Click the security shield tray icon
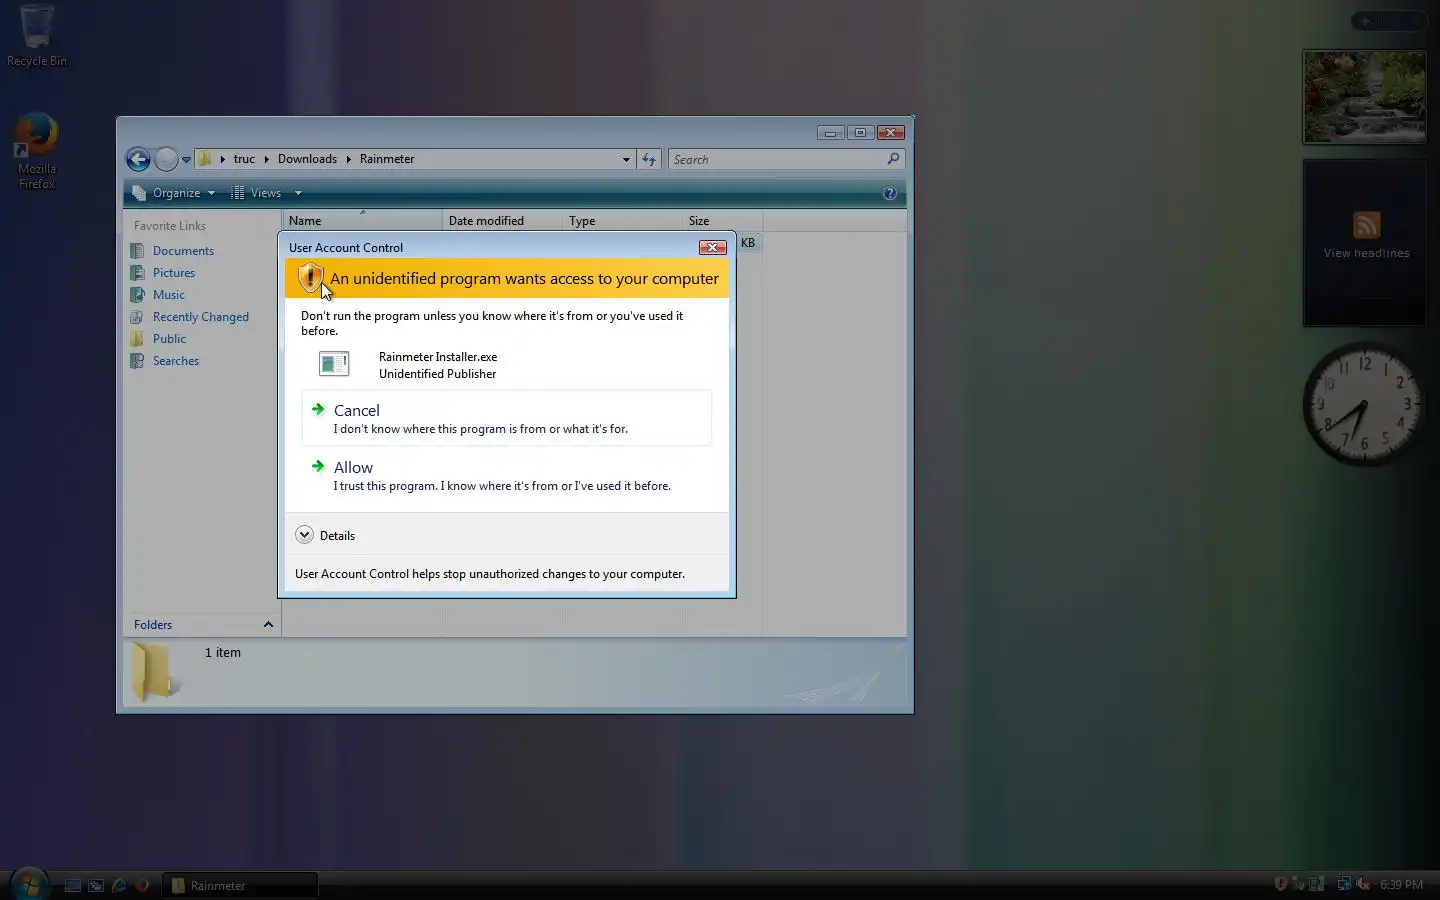The image size is (1440, 900). pyautogui.click(x=1280, y=884)
